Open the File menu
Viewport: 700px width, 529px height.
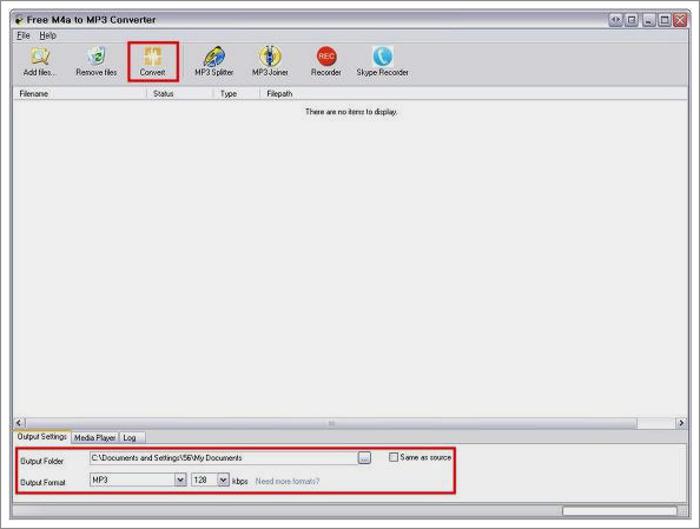[23, 36]
